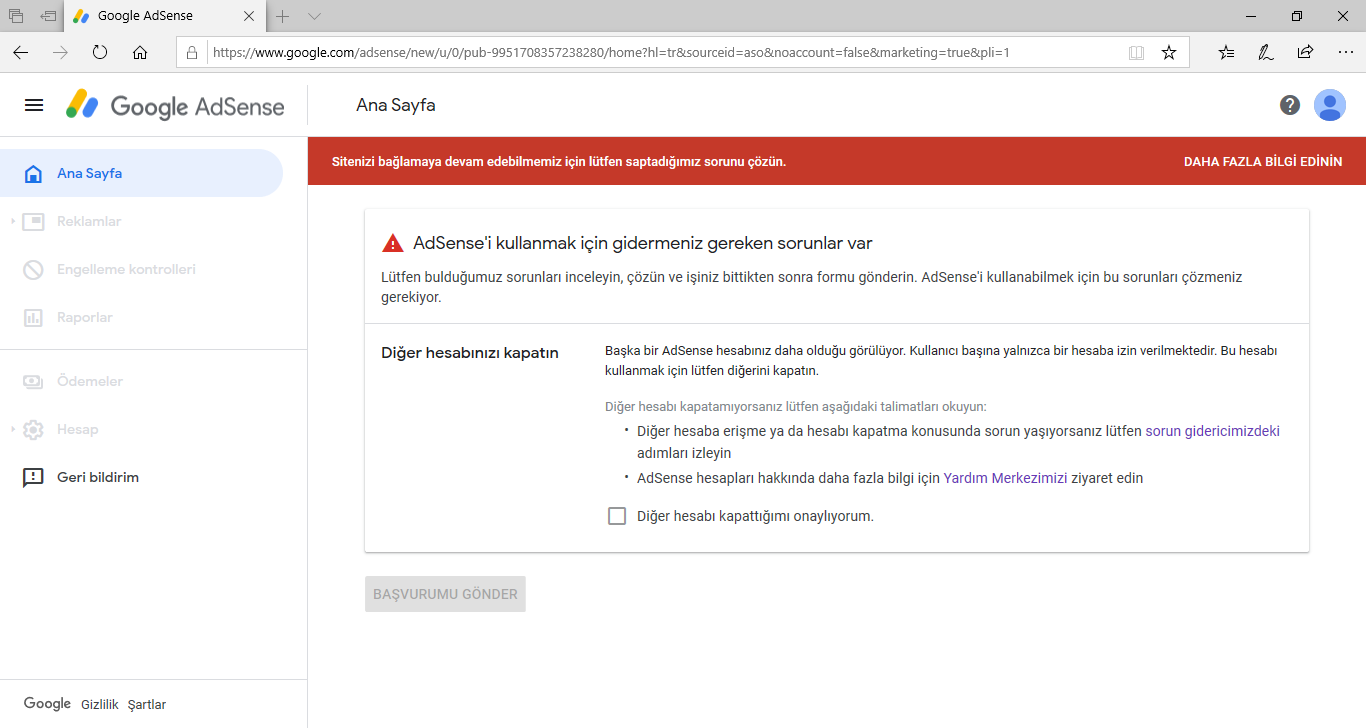The width and height of the screenshot is (1366, 728).
Task: Click the Ödemeler payments icon
Action: (x=33, y=382)
